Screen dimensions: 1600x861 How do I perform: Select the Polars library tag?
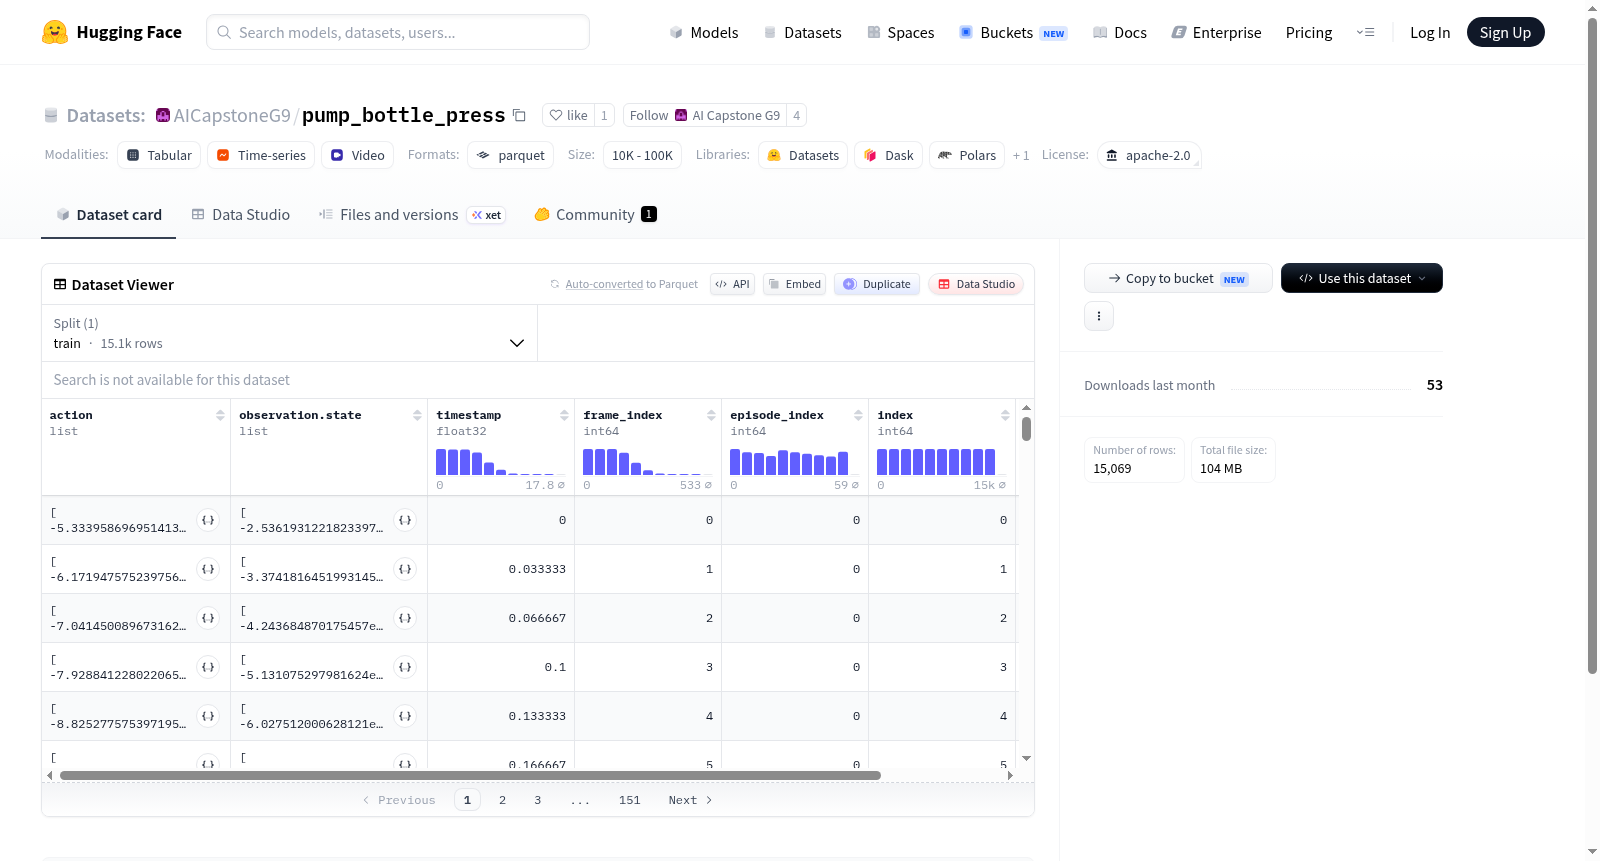point(966,155)
